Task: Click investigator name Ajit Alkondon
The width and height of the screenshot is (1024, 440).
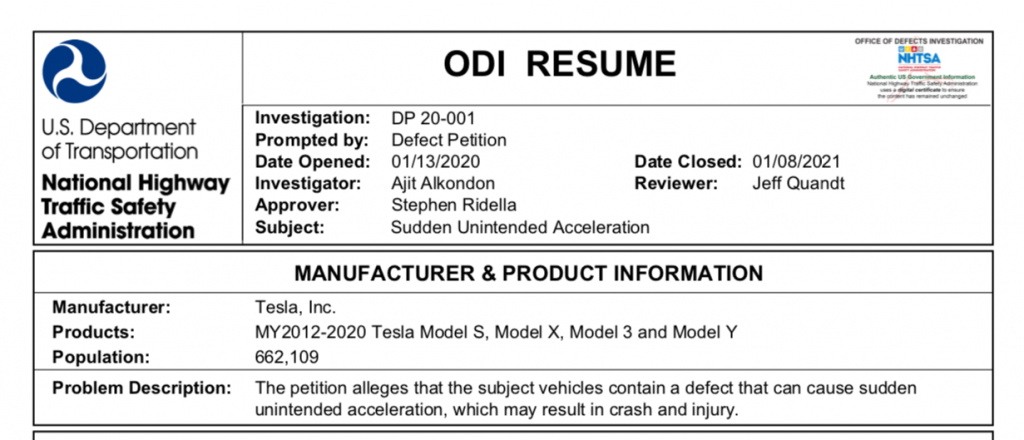Action: click(443, 183)
